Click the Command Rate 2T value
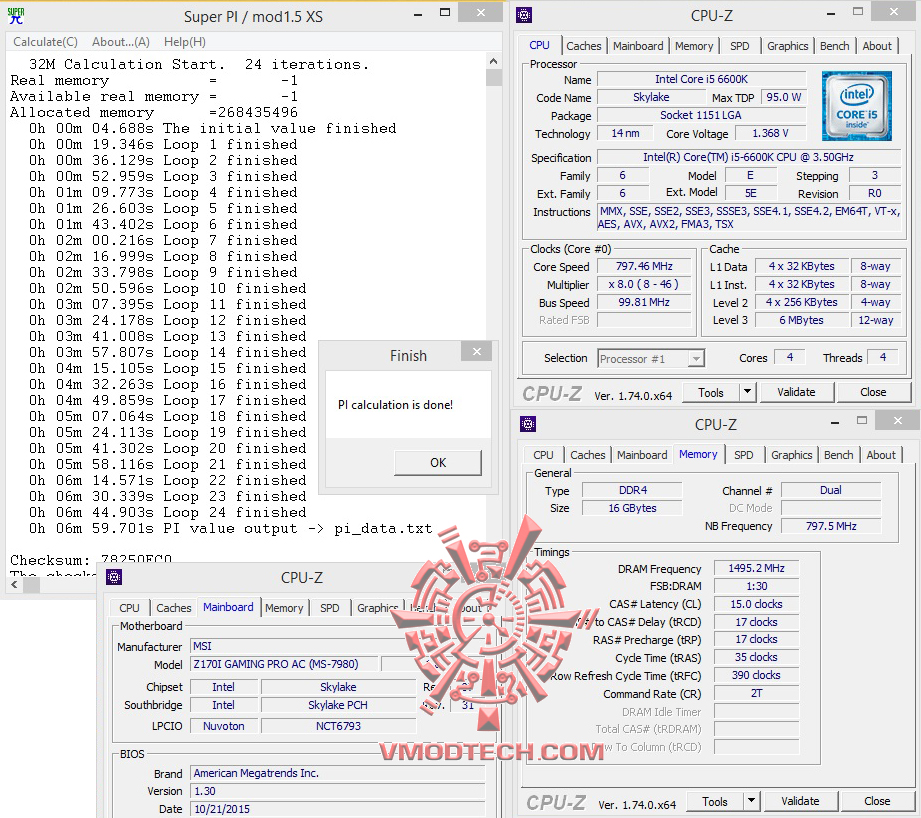 (757, 694)
